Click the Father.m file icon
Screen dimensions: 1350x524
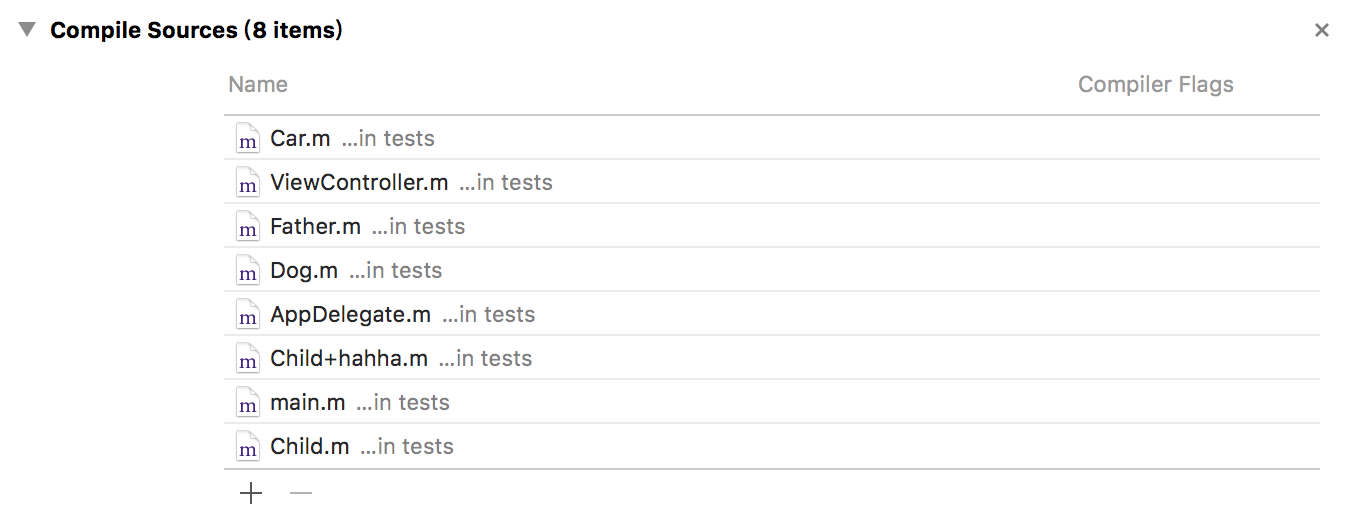point(247,227)
